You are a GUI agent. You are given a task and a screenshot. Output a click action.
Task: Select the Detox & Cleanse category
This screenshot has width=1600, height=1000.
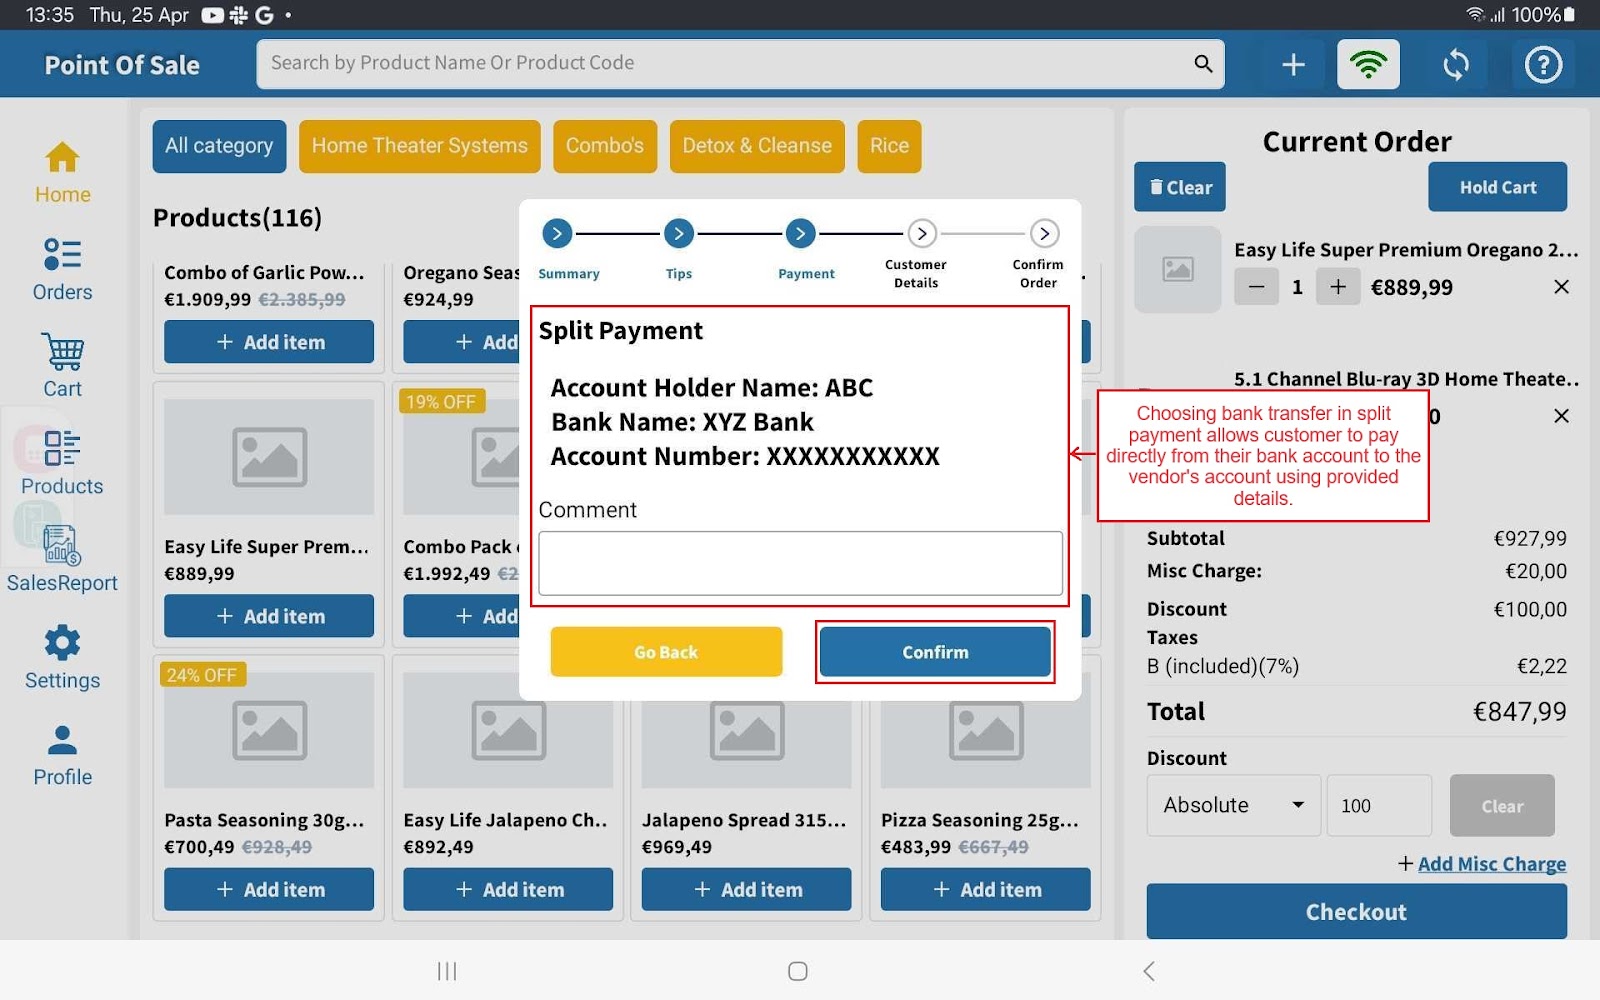point(756,146)
